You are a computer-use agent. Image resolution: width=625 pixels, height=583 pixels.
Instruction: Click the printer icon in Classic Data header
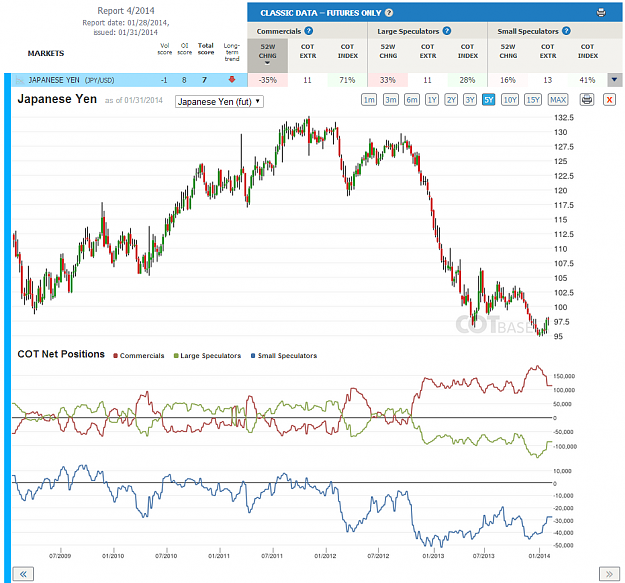pos(601,12)
